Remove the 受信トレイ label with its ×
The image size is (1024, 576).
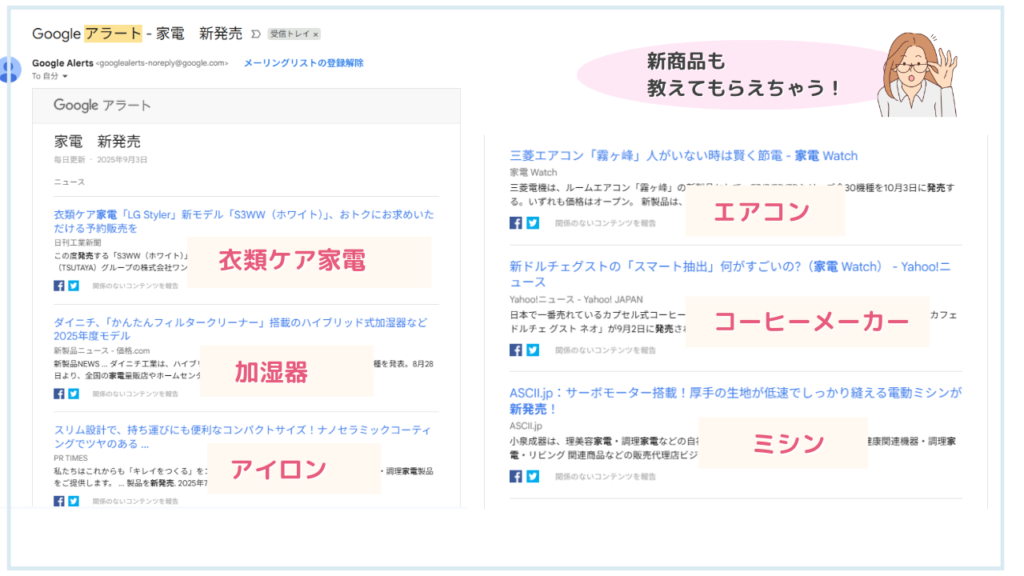point(315,34)
